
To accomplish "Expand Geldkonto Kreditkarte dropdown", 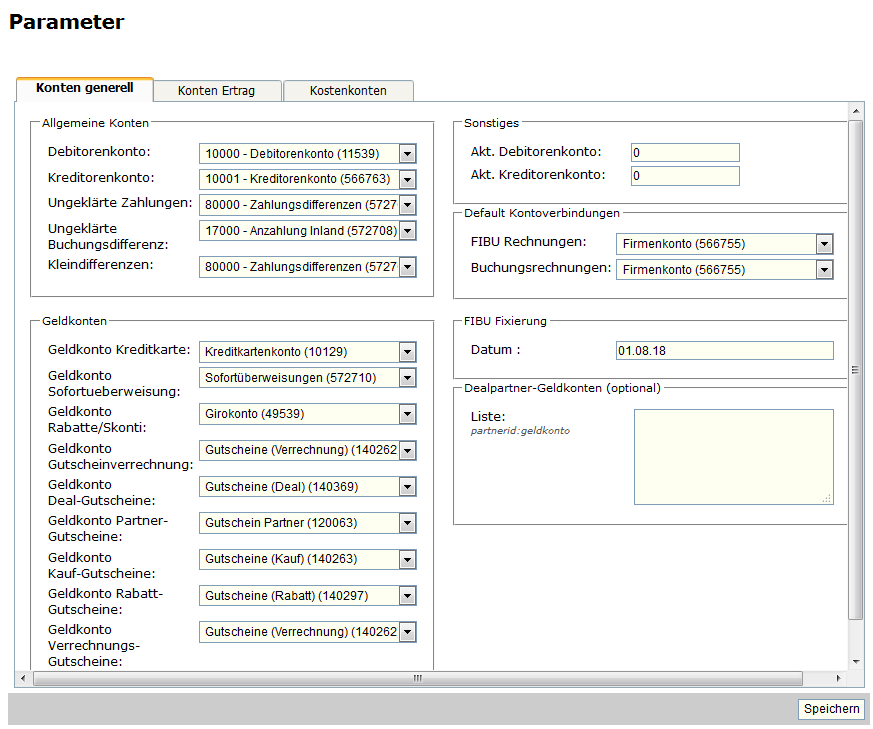I will point(307,352).
